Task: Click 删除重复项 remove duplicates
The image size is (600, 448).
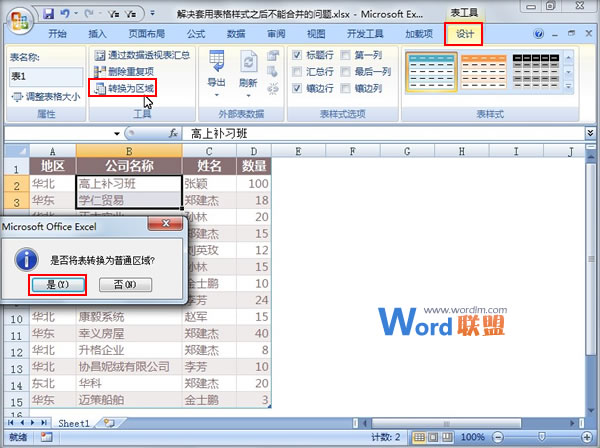Action: point(124,72)
